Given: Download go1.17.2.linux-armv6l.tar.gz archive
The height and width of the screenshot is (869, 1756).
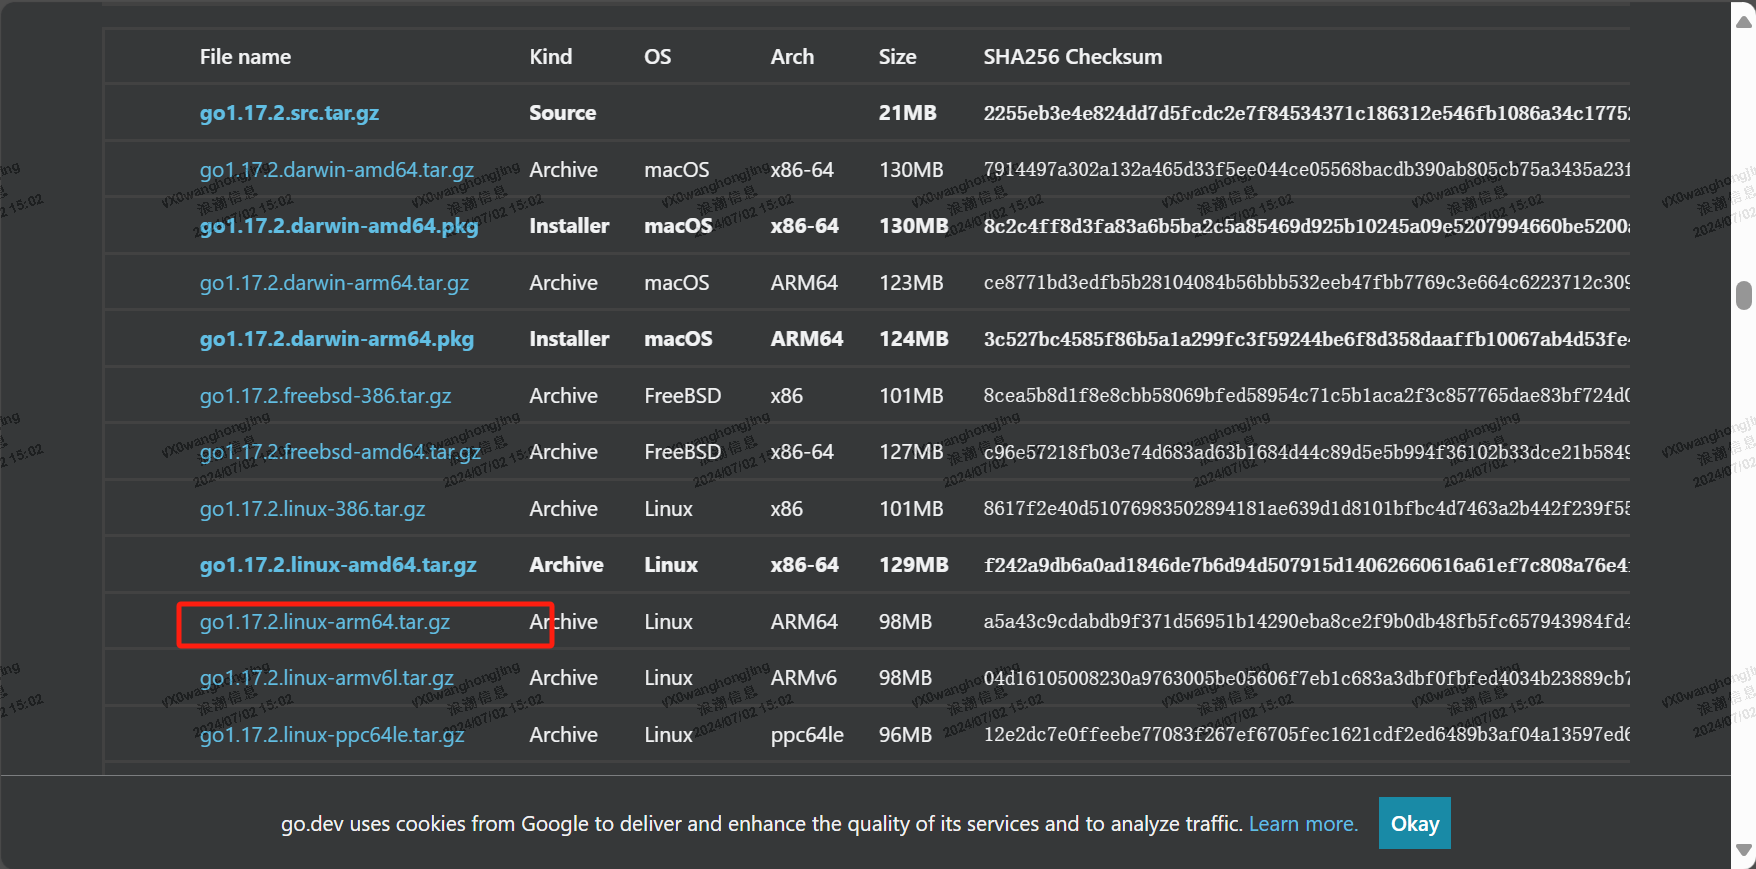Looking at the screenshot, I should tap(326, 678).
